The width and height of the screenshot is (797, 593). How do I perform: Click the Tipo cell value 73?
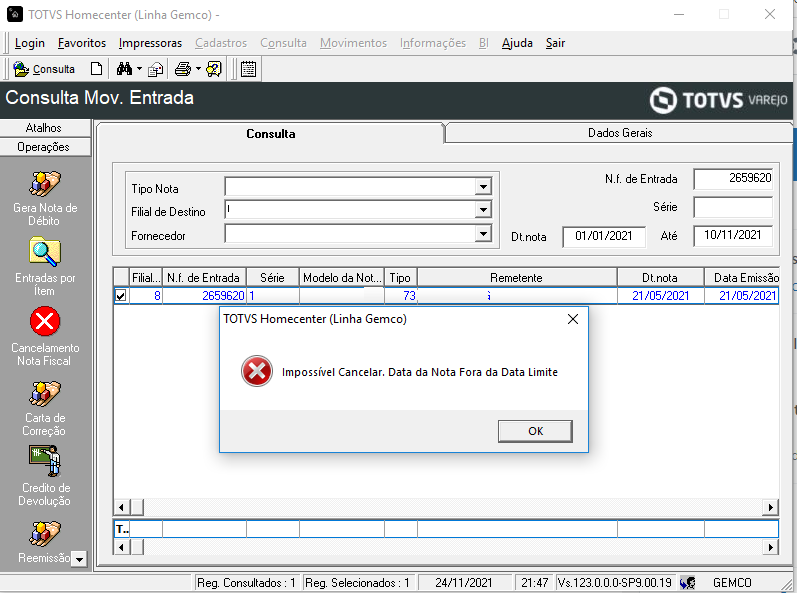tap(401, 296)
